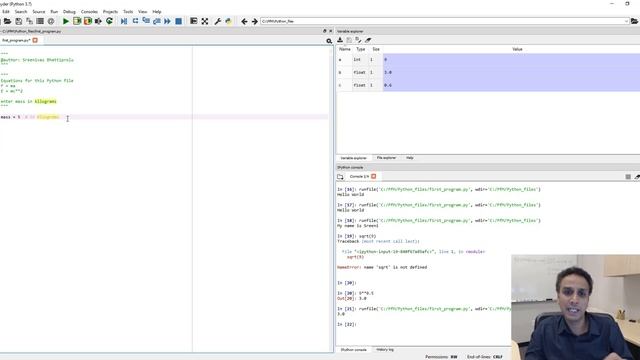Select the int row for variable a

click(488, 60)
